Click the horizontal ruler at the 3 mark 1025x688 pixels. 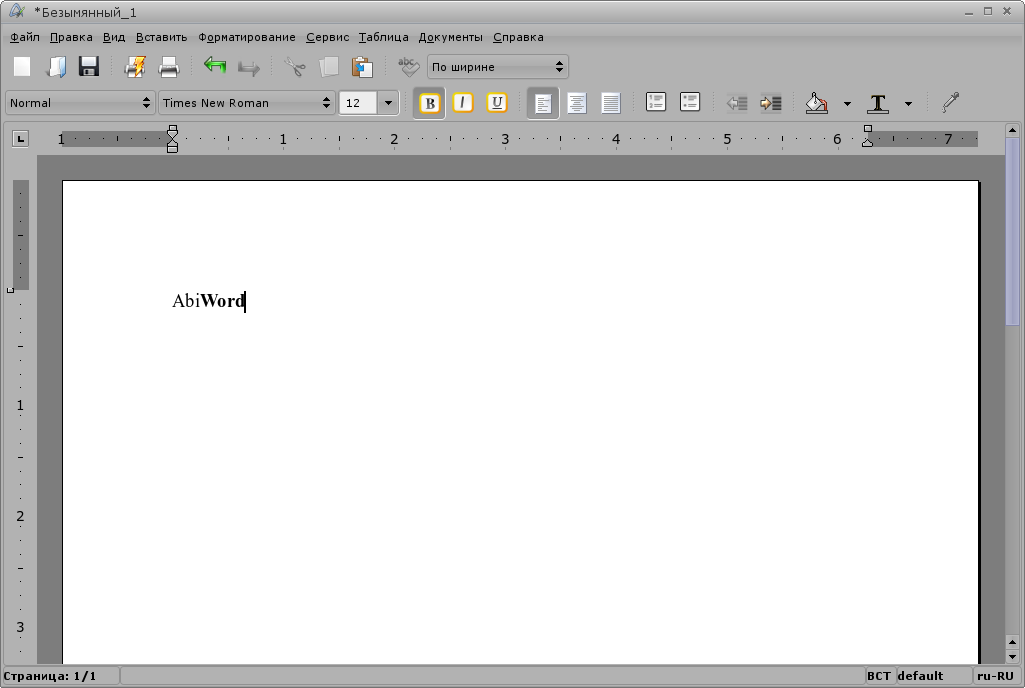click(x=505, y=139)
